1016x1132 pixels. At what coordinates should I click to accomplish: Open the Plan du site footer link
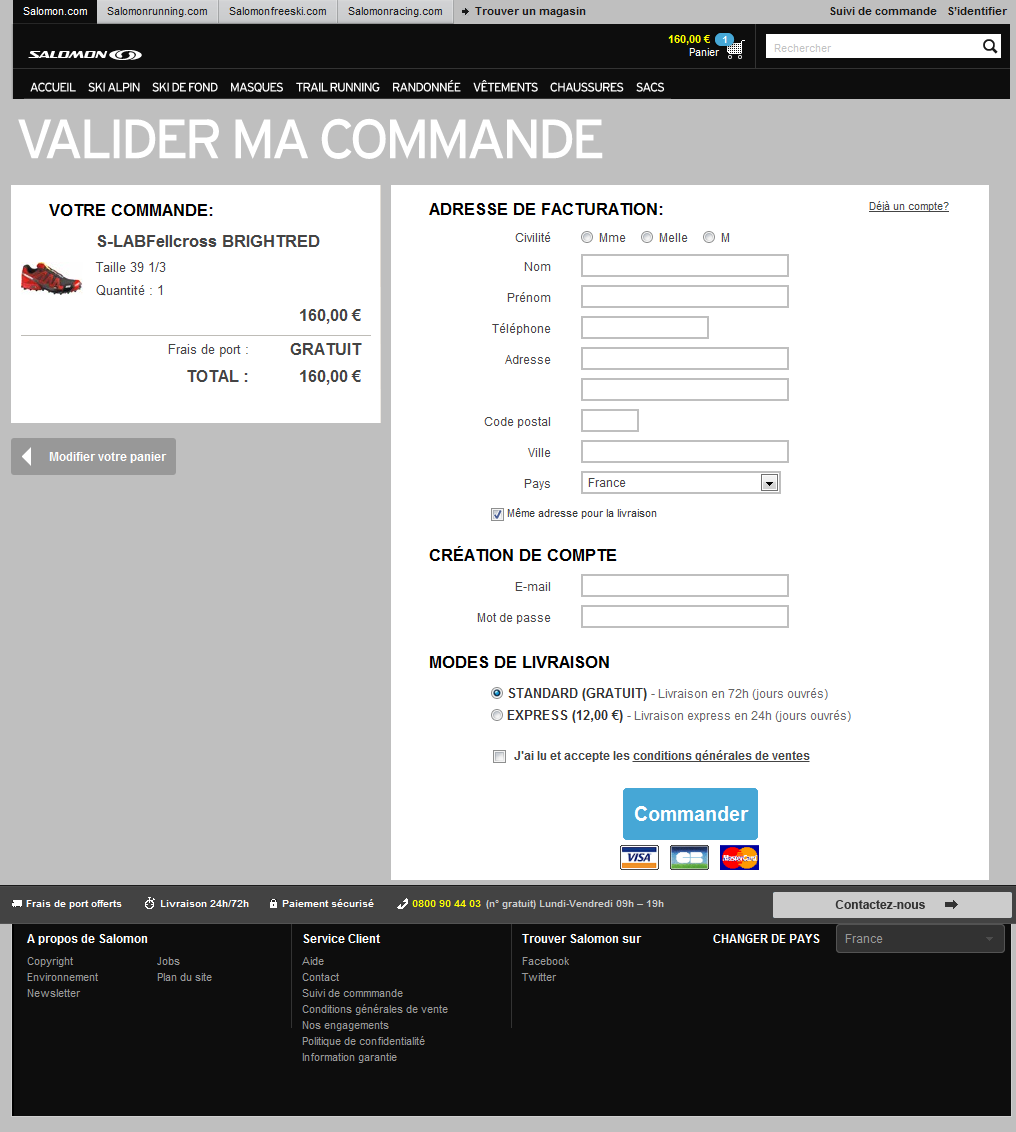point(184,978)
